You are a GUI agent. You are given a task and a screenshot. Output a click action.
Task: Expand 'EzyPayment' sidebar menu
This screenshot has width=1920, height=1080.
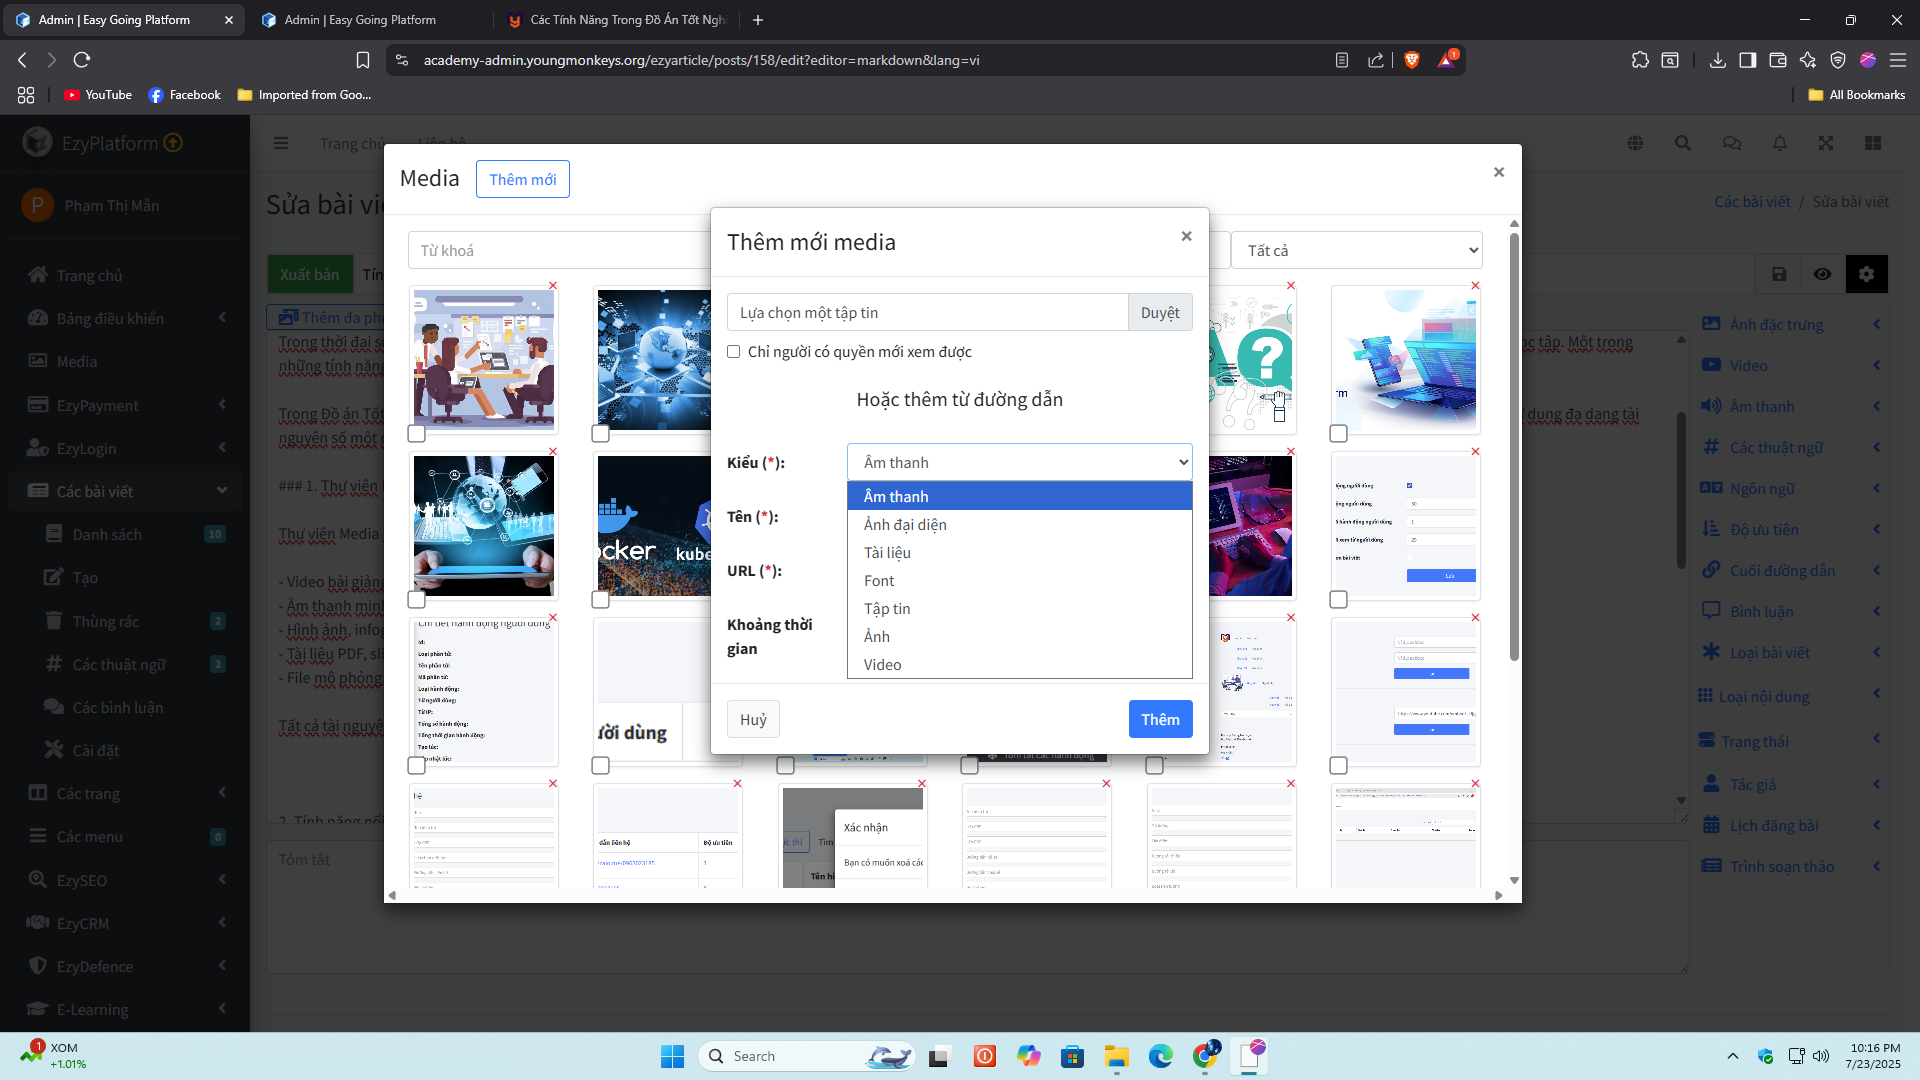[125, 405]
